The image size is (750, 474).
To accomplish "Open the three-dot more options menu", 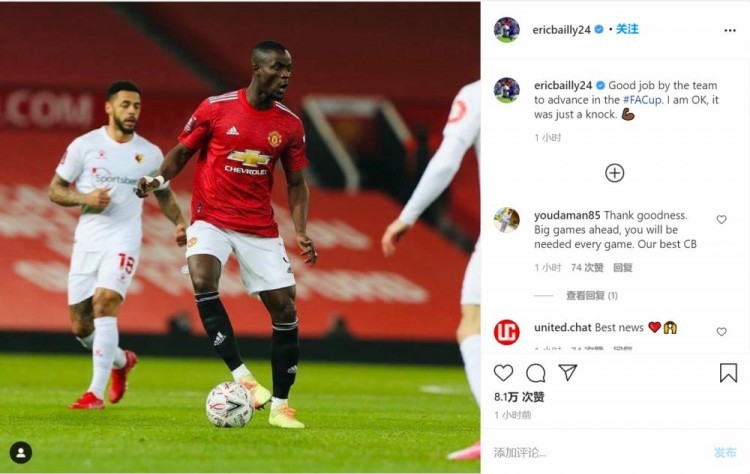I will point(730,30).
